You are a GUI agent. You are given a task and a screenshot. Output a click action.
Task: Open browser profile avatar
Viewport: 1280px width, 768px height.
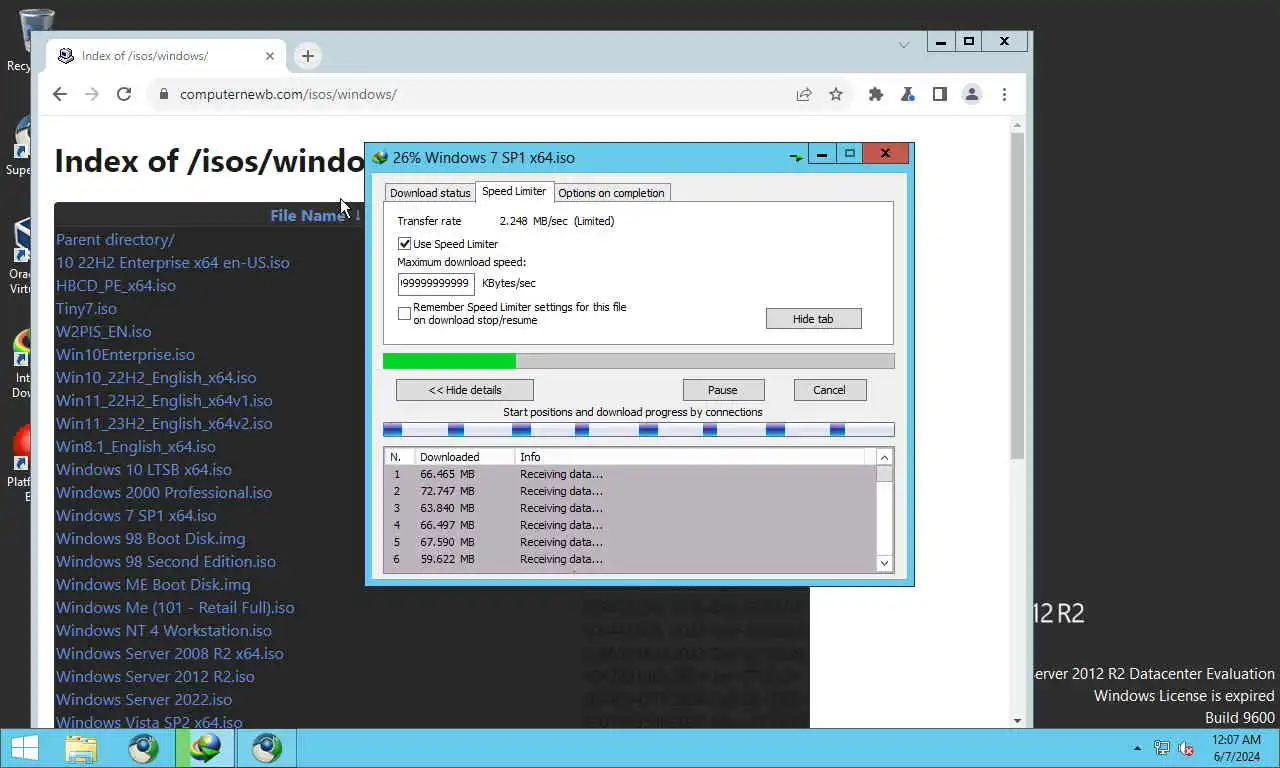(x=972, y=94)
